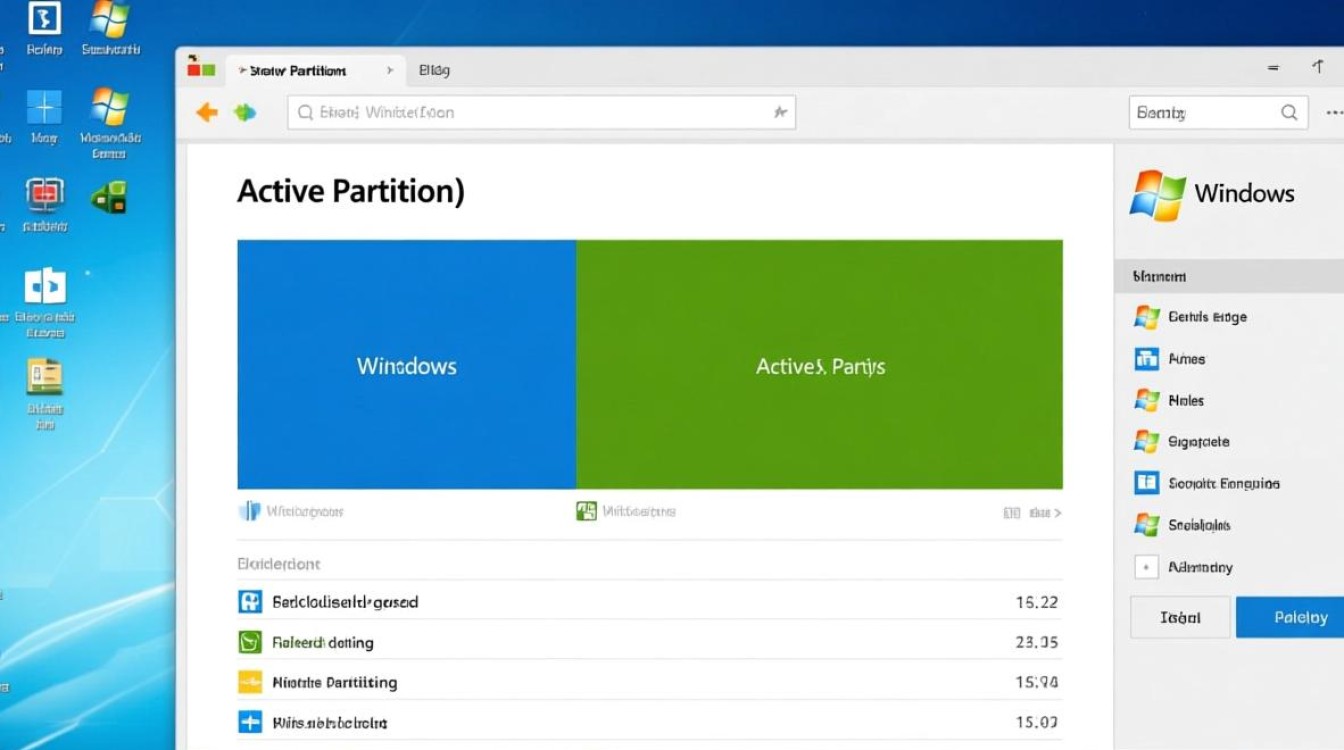
Task: Toggle the Admindy checkbox in the sidebar
Action: tap(1147, 566)
